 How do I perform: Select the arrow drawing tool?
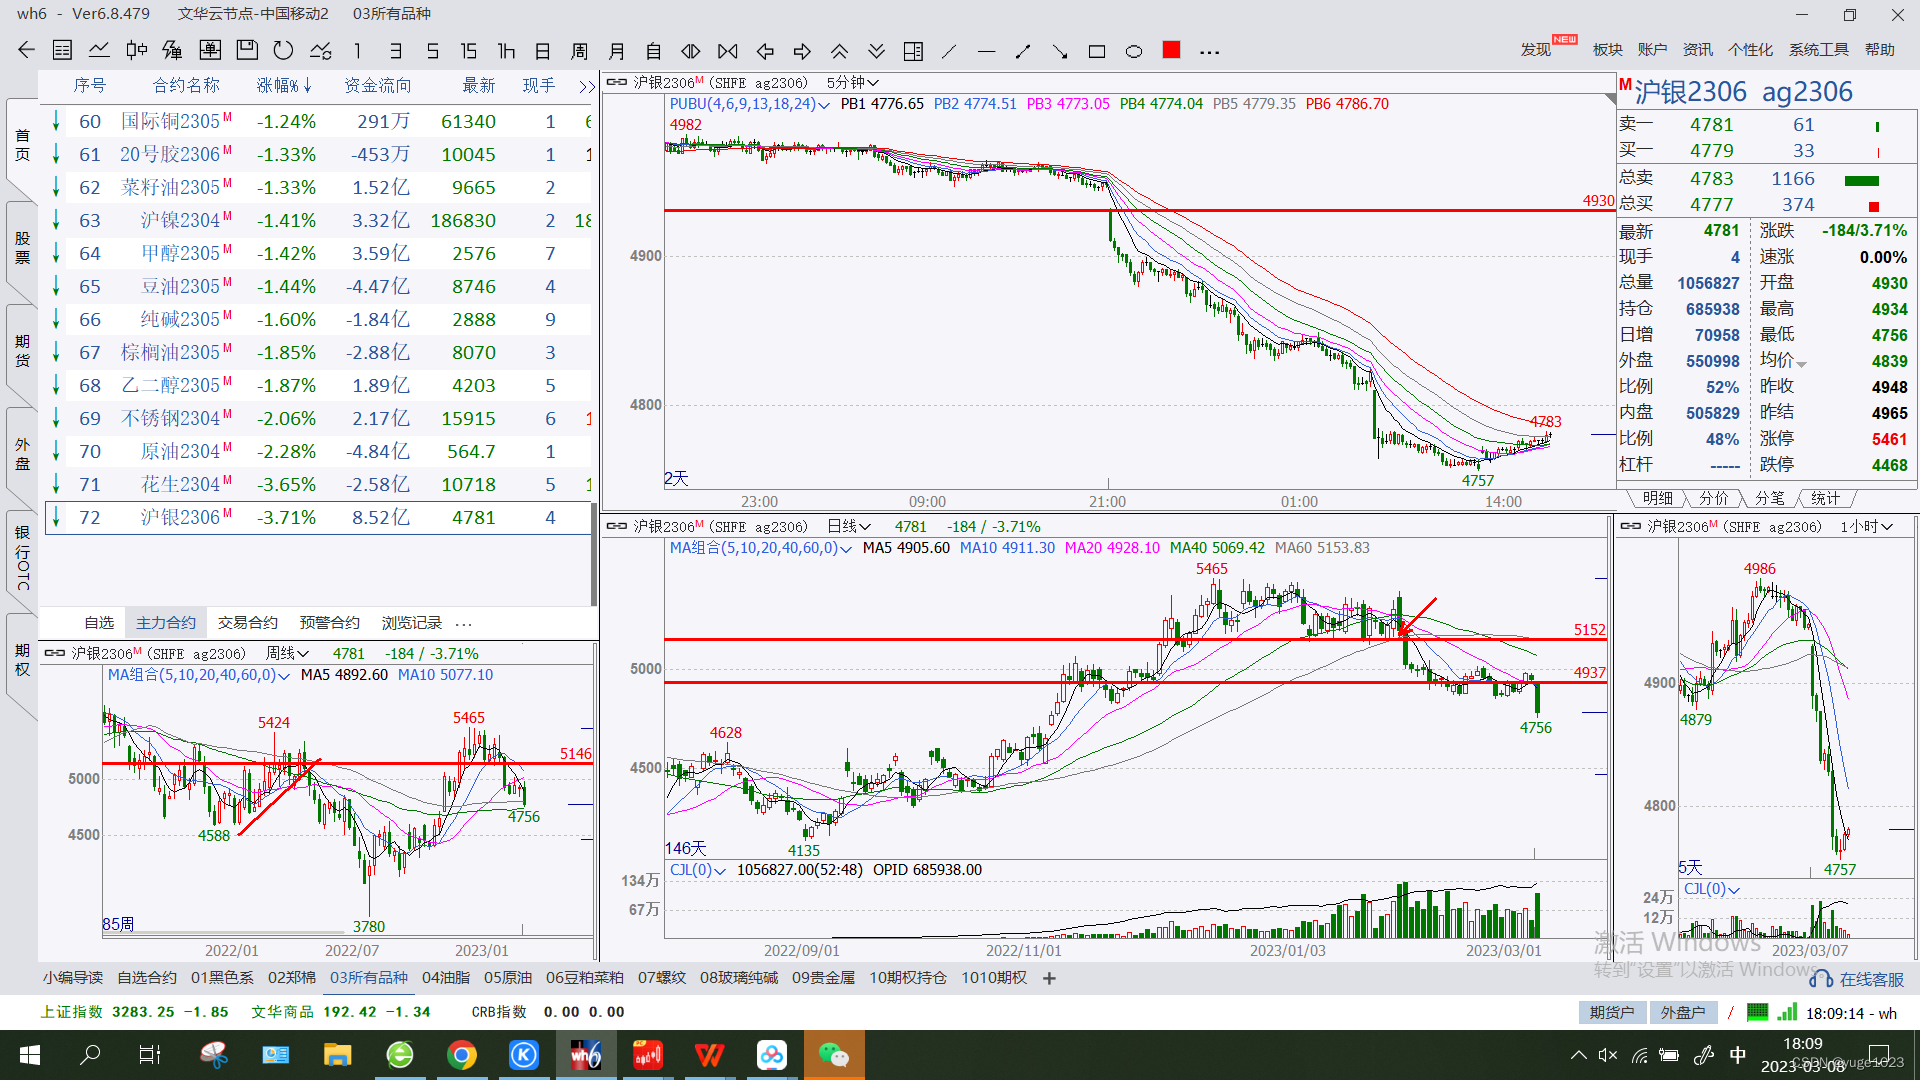[x=1060, y=51]
